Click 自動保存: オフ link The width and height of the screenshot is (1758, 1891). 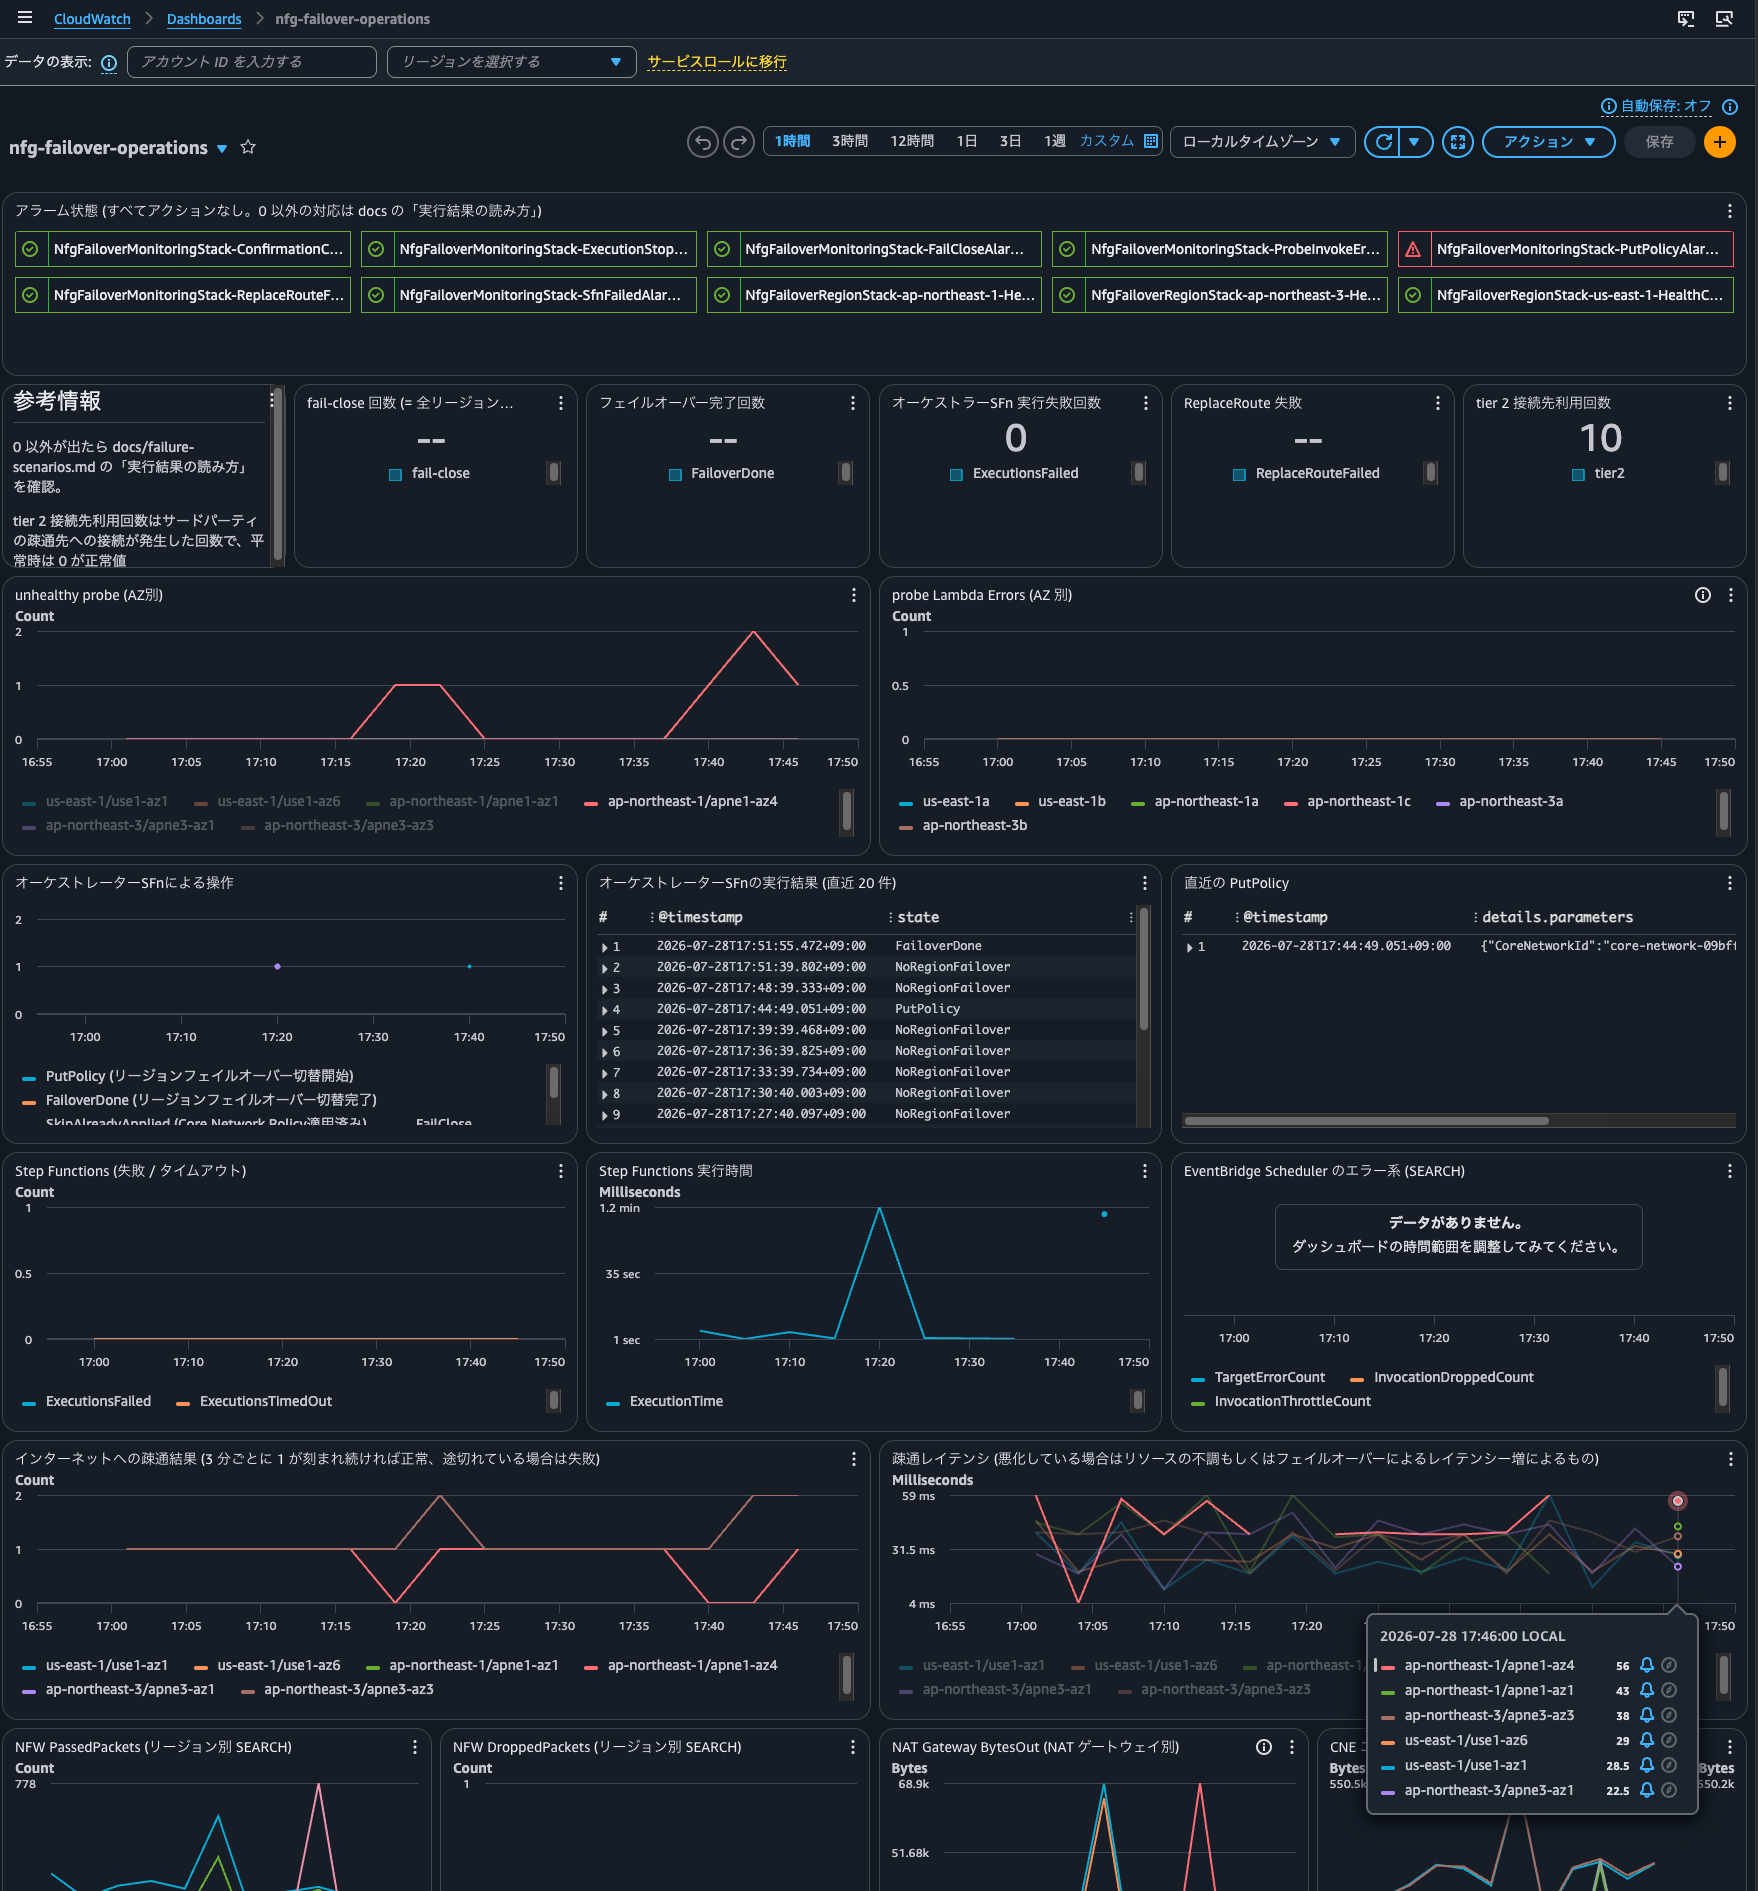[1666, 106]
